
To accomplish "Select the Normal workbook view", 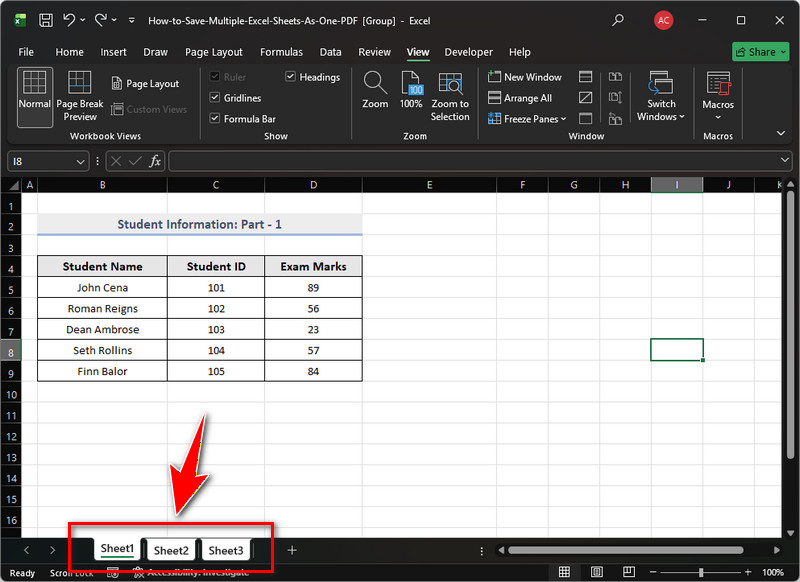I will tap(35, 97).
